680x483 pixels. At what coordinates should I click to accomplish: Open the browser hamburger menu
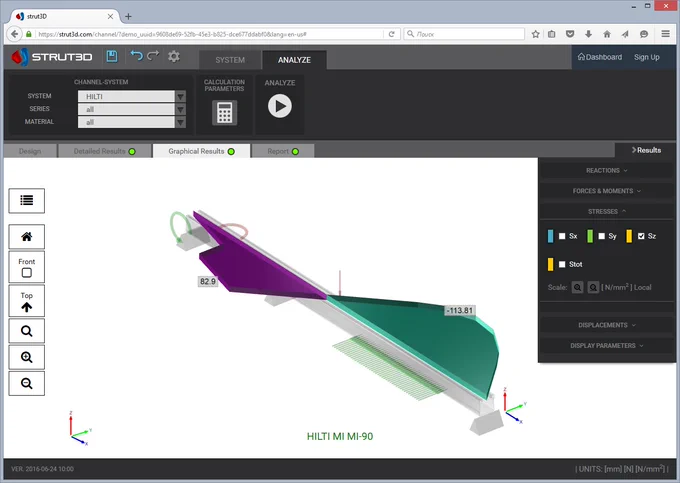tap(665, 34)
